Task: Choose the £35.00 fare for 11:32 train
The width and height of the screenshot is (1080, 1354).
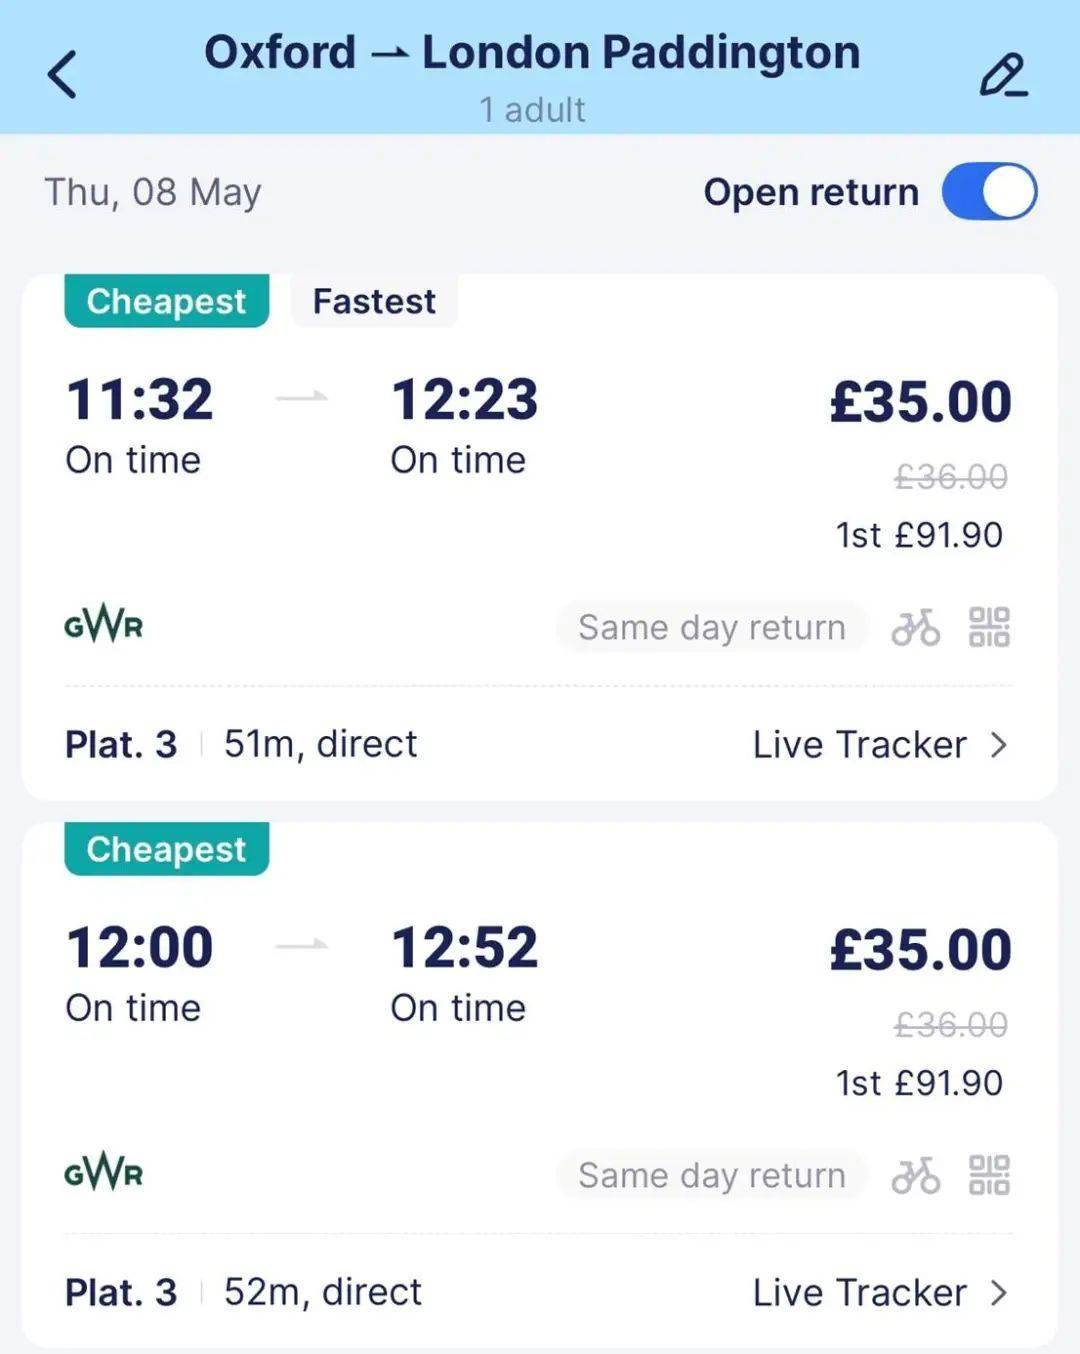Action: coord(921,402)
